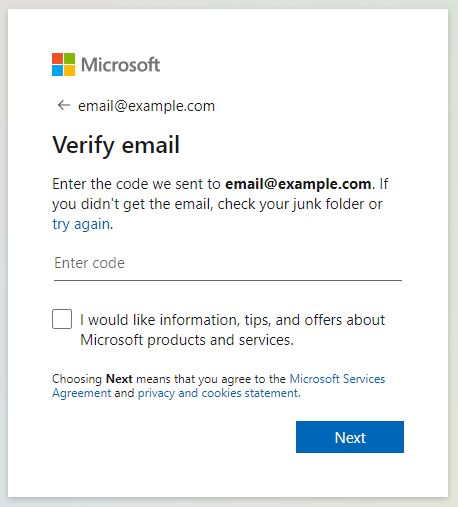This screenshot has height=507, width=458.
Task: Click the 'Microsoft products and services' label line
Action: pyautogui.click(x=187, y=340)
